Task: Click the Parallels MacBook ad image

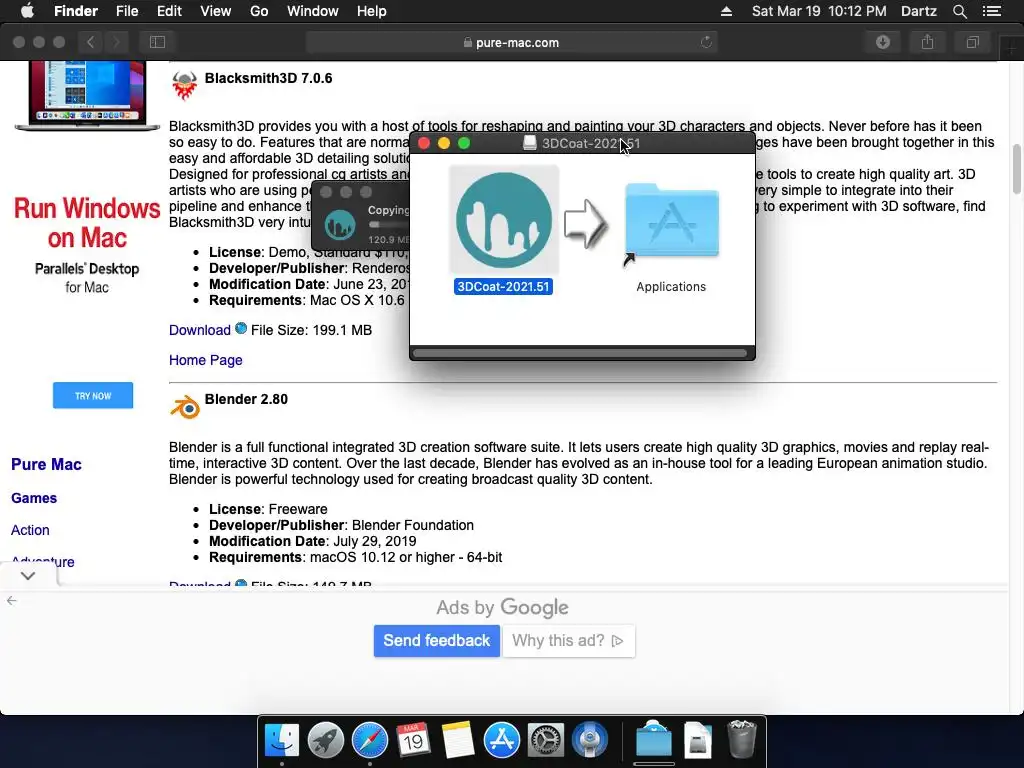Action: pyautogui.click(x=87, y=96)
